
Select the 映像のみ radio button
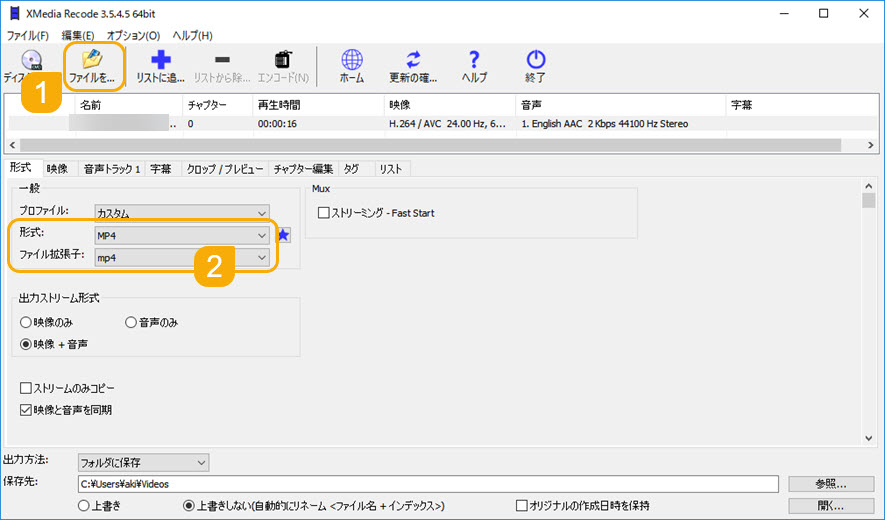click(25, 322)
